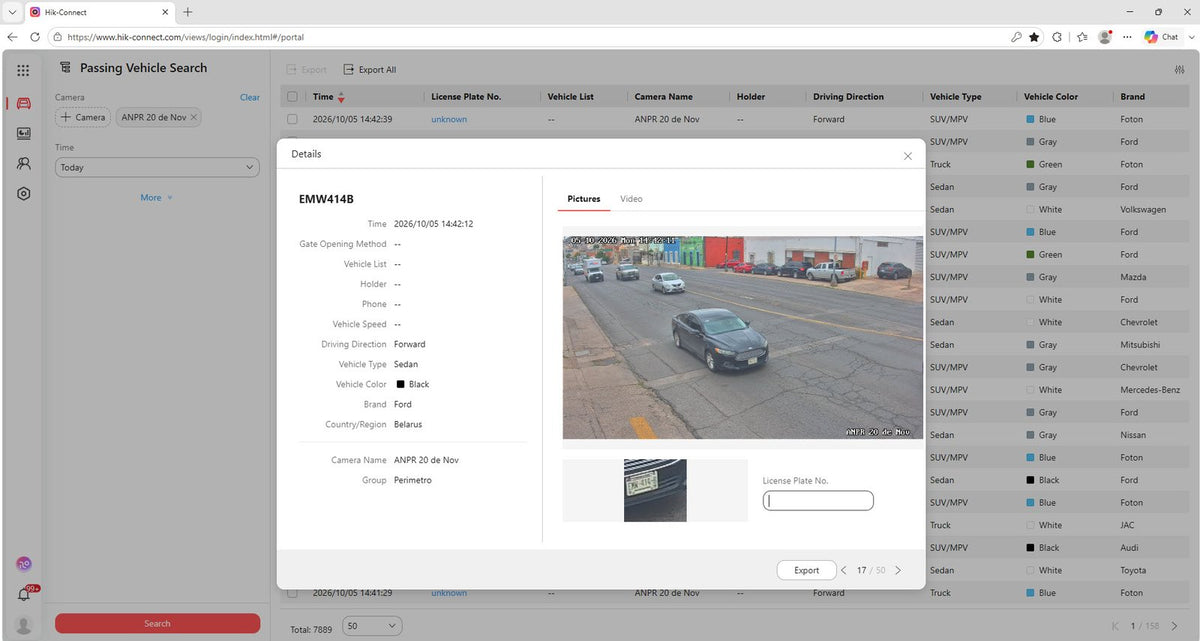This screenshot has height=641, width=1200.
Task: Click the Driving Direction column header
Action: click(848, 97)
